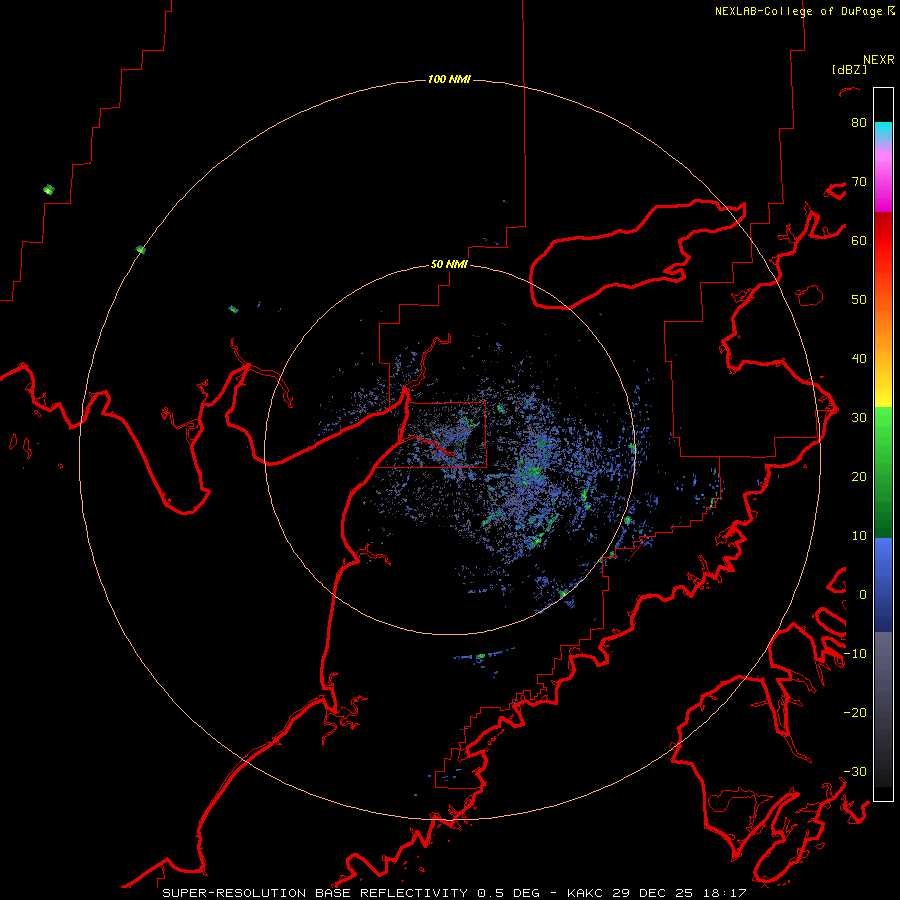900x900 pixels.
Task: Click the -20 dBZ scale value
Action: 856,712
